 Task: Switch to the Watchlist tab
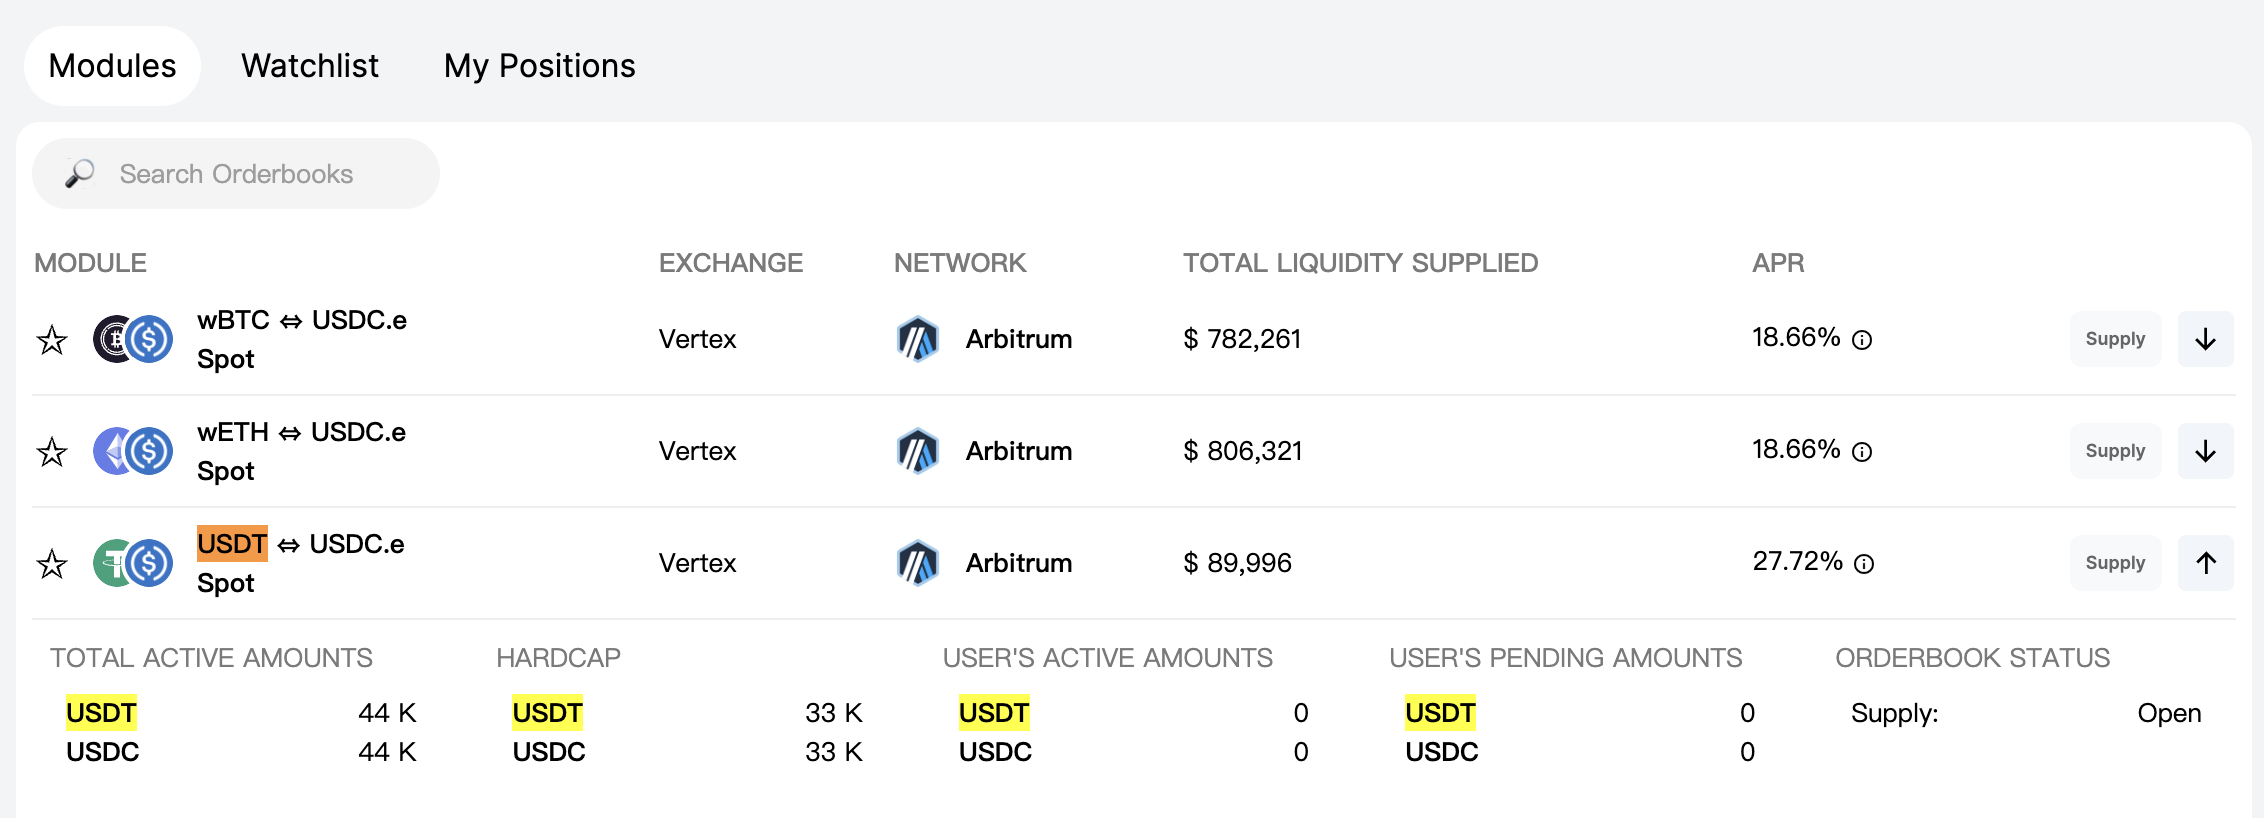point(310,66)
